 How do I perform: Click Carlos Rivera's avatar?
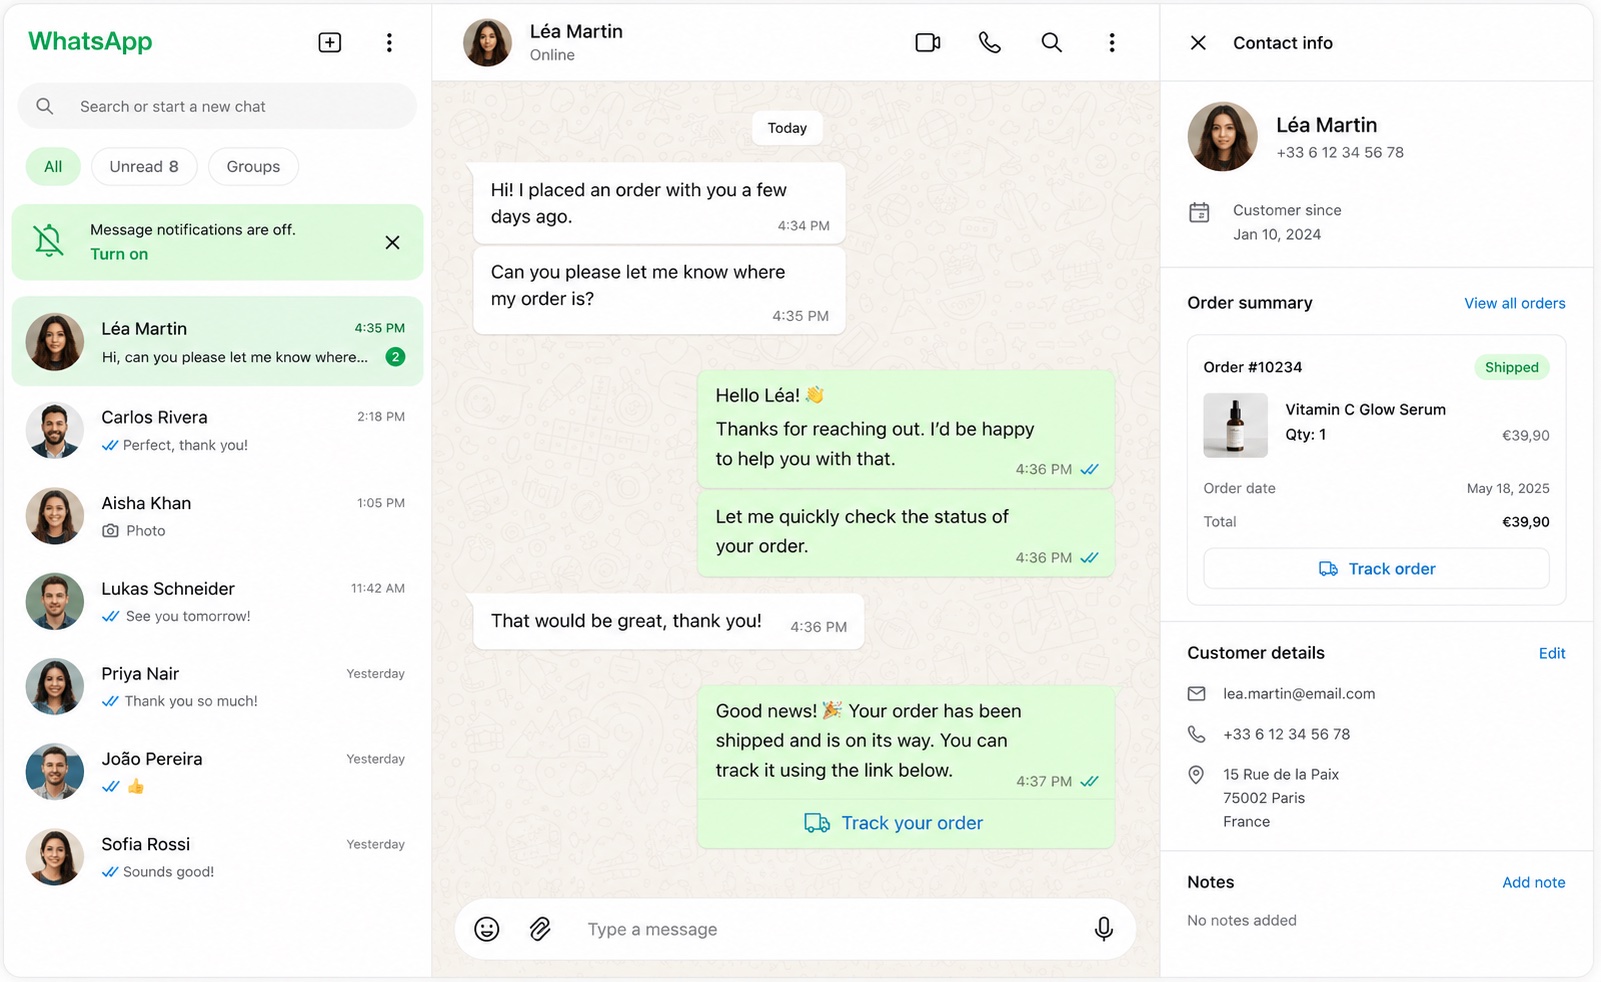[x=55, y=430]
